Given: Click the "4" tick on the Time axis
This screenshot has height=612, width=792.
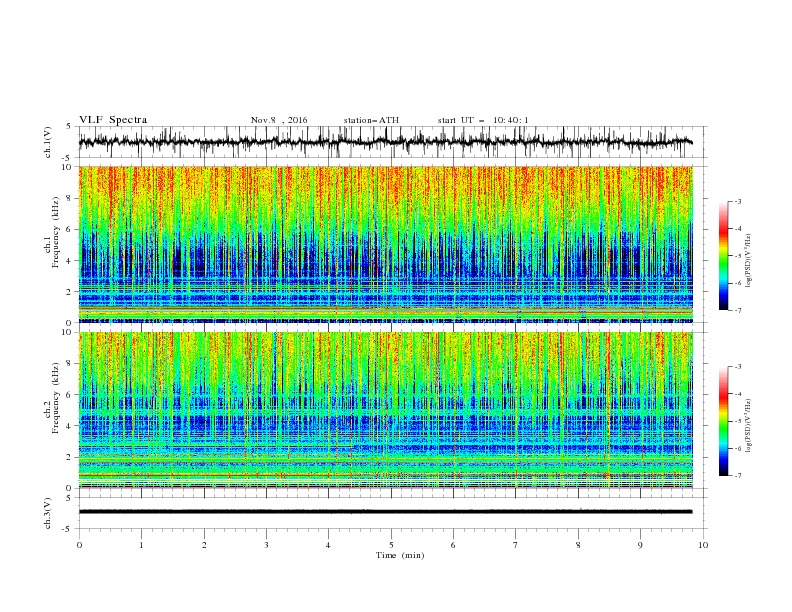Looking at the screenshot, I should point(328,545).
